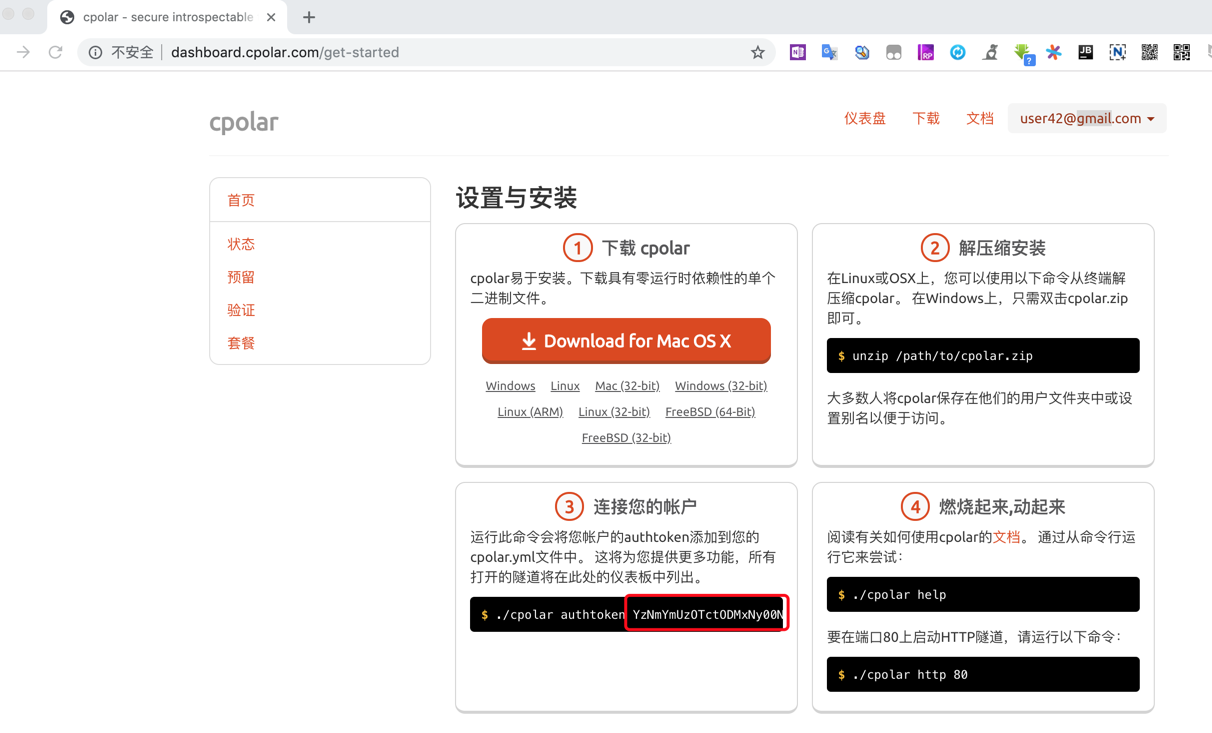Click the Windows download link
Screen dimensions: 1212x733
tap(510, 386)
